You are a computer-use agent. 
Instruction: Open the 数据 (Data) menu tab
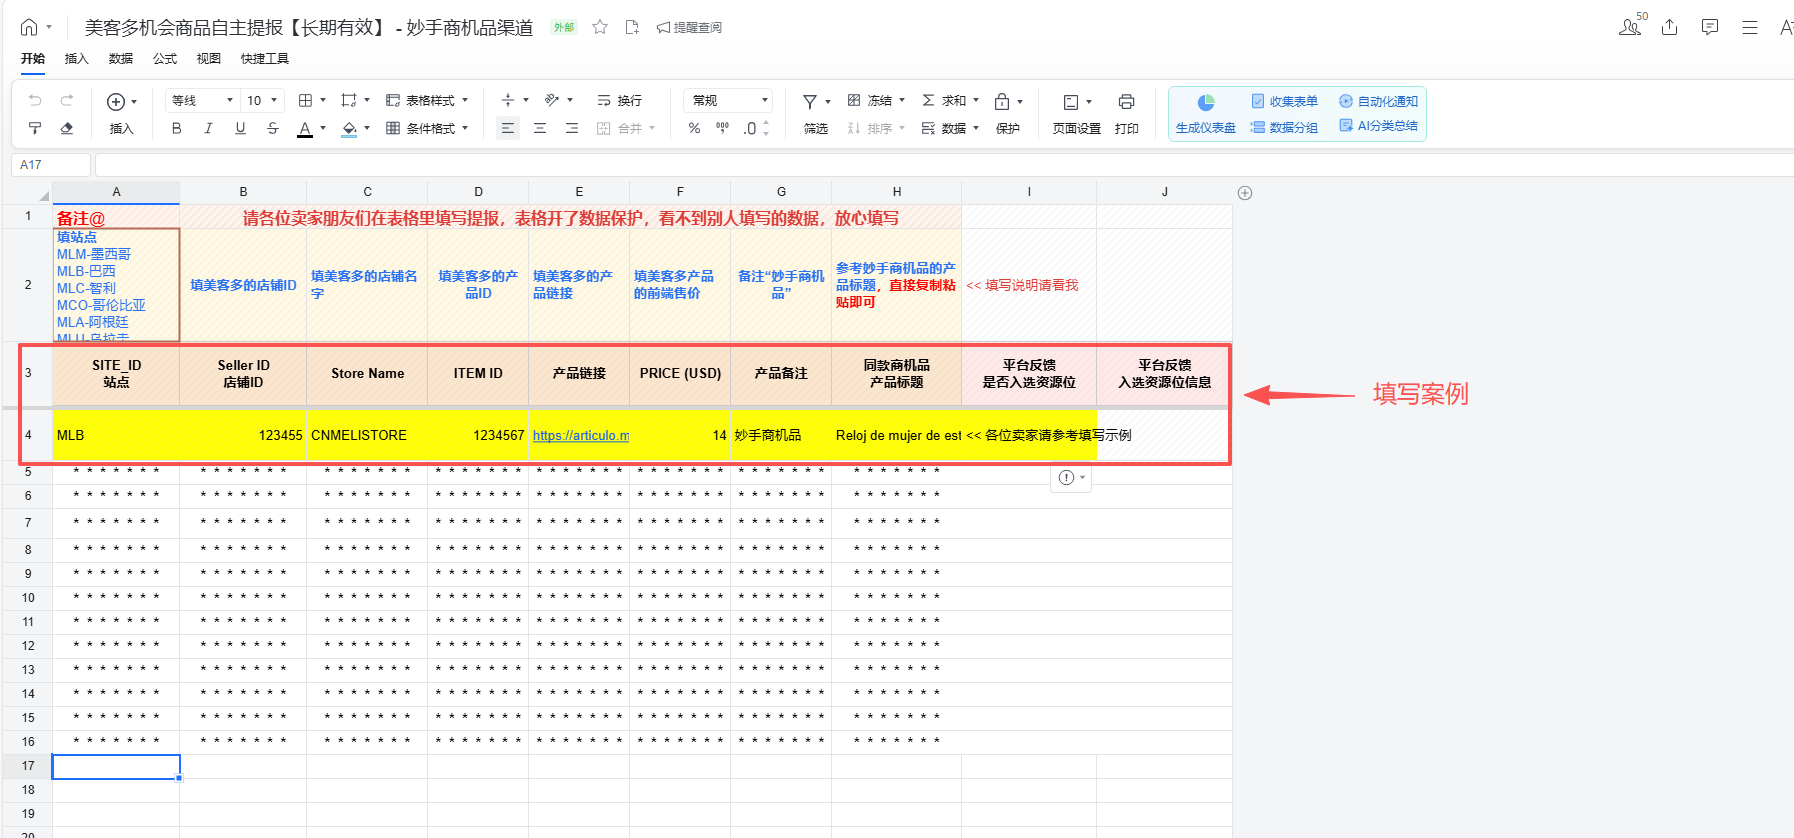121,58
